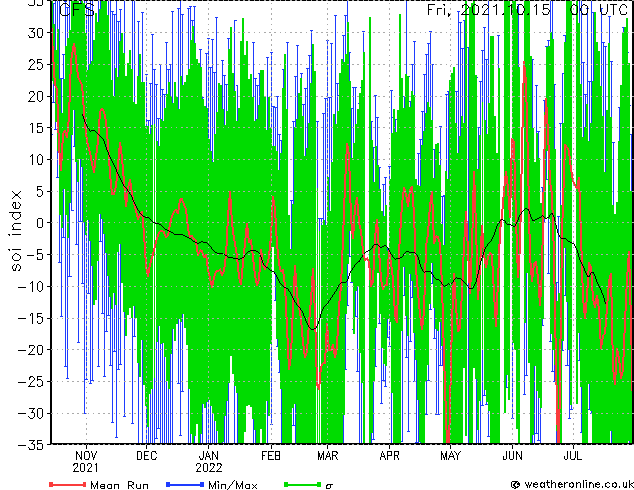The height and width of the screenshot is (490, 634).
Task: Click the 'NOV 2021' x-axis label
Action: click(x=86, y=462)
